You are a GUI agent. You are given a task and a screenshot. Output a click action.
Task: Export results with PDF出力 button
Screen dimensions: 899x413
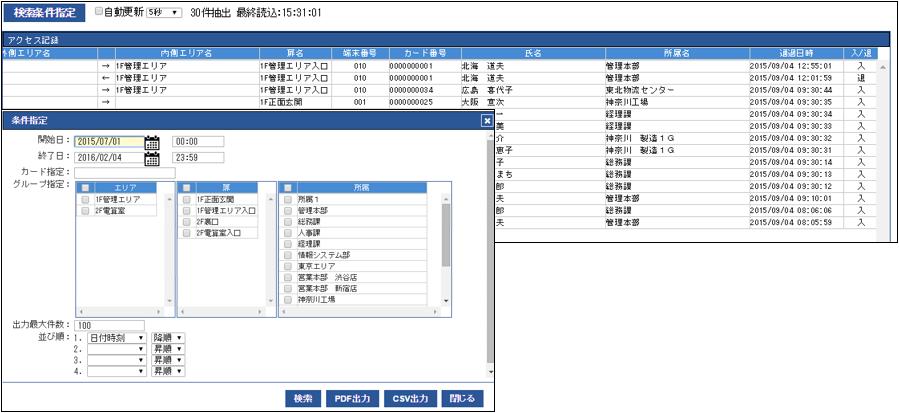point(353,398)
